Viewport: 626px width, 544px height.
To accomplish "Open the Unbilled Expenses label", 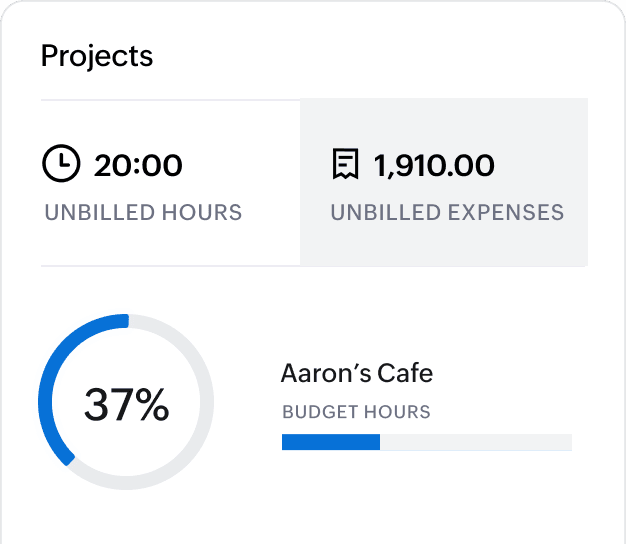I will [x=447, y=213].
